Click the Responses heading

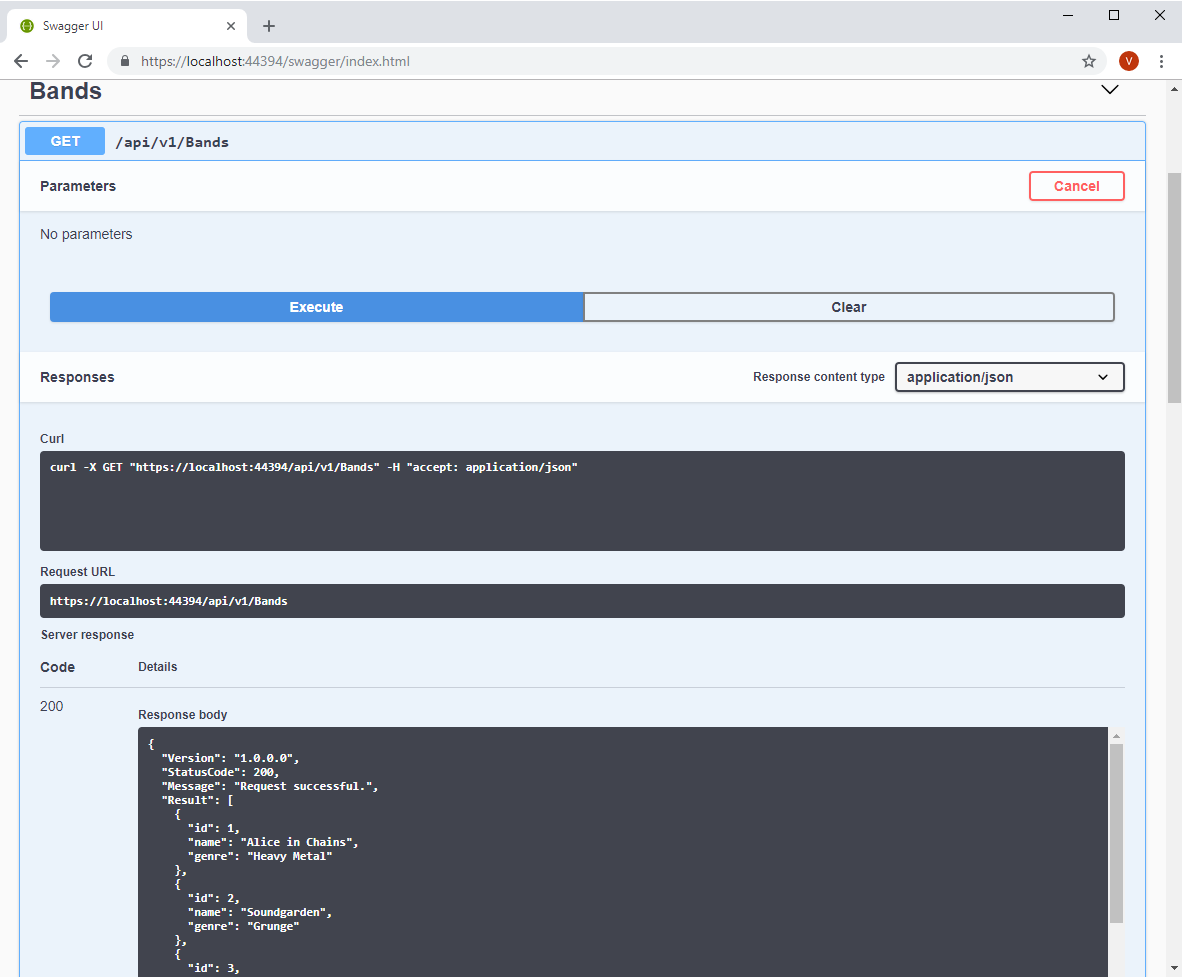coord(77,377)
